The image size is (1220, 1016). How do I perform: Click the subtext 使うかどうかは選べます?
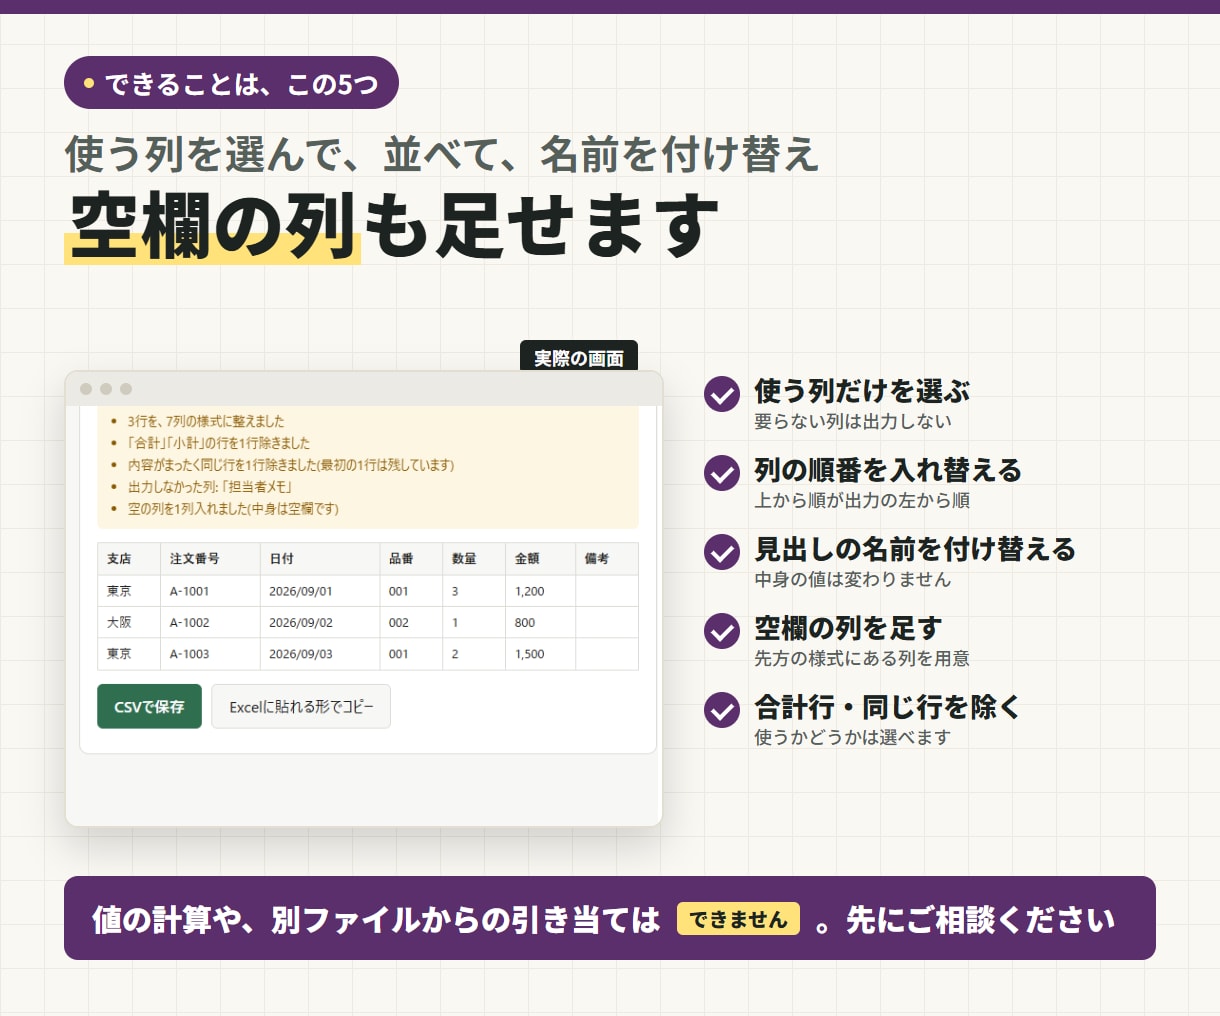pyautogui.click(x=853, y=737)
